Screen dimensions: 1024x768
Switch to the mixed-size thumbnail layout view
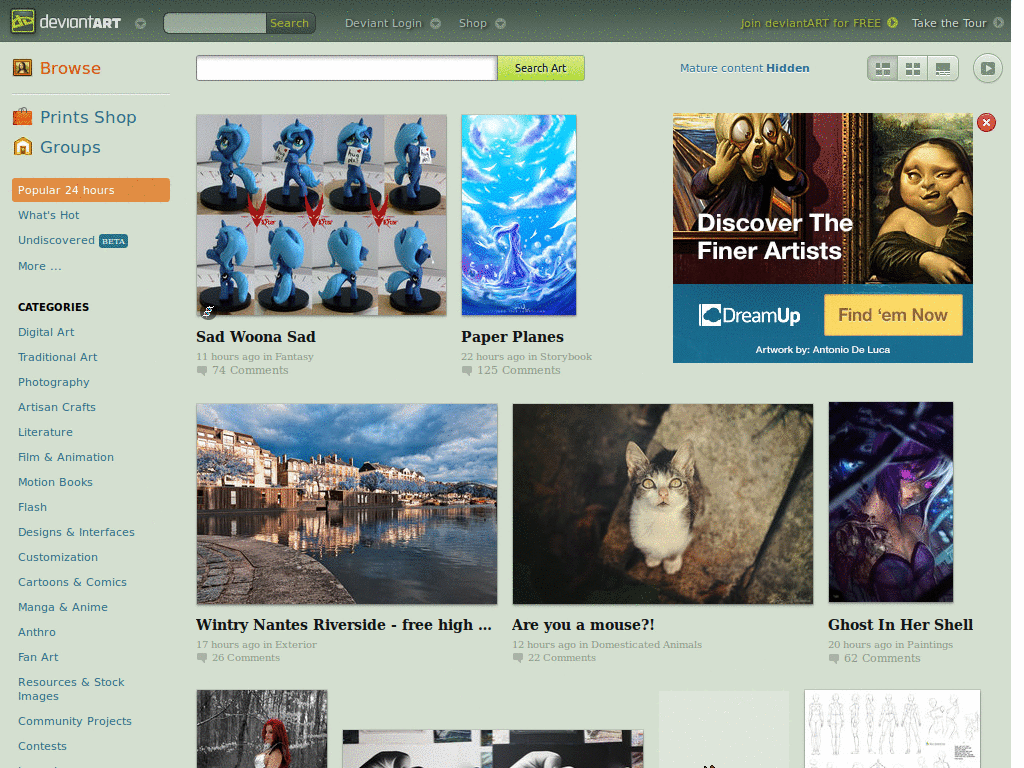882,69
